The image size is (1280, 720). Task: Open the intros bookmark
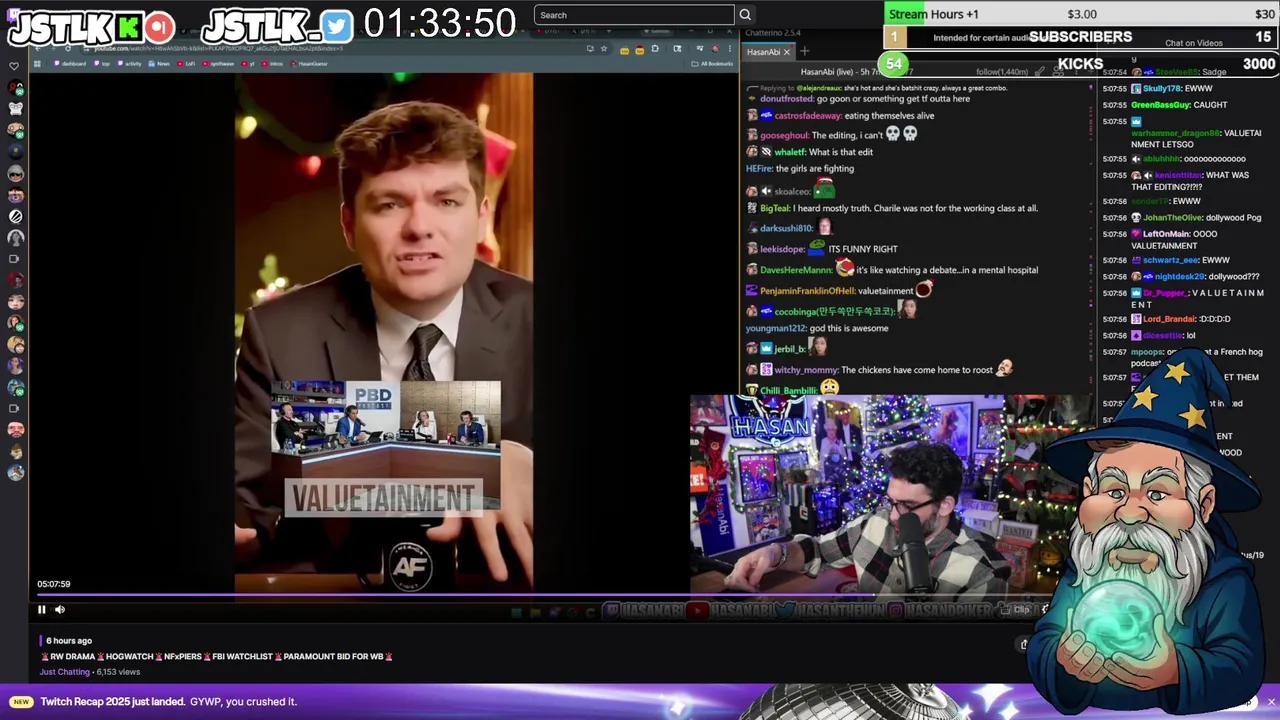click(273, 64)
